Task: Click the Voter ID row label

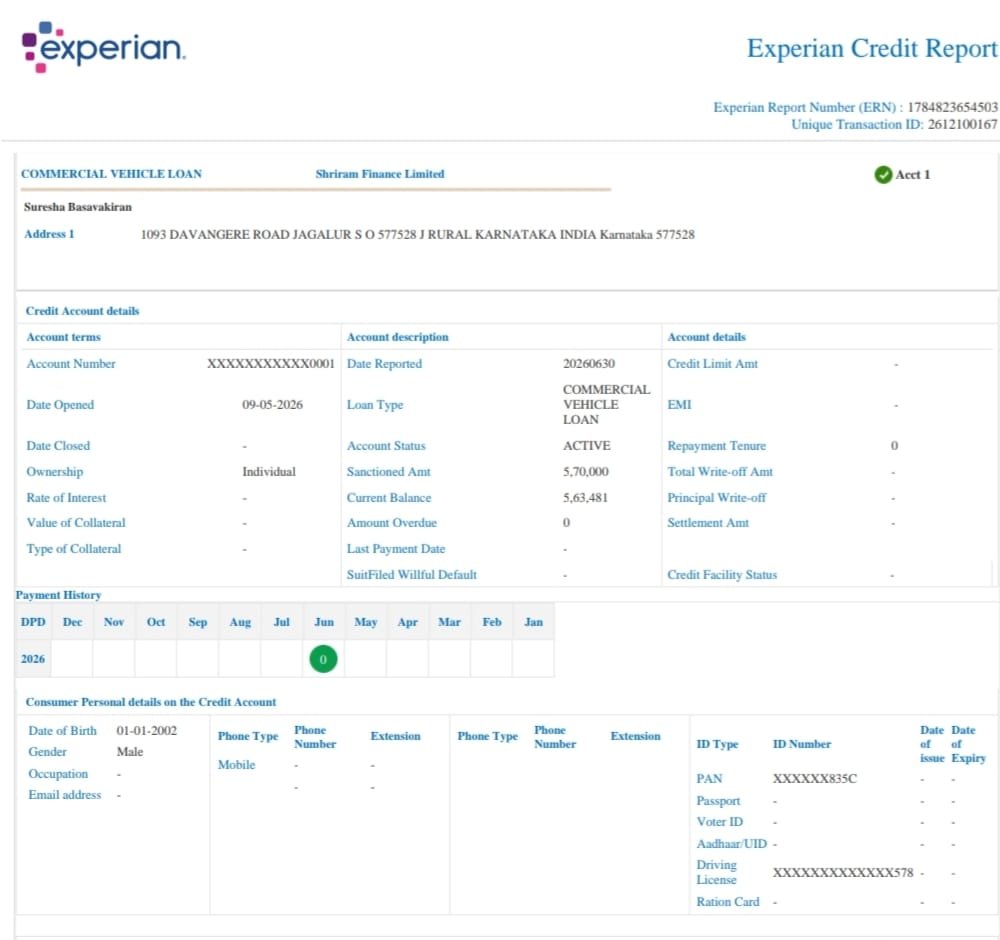Action: click(719, 822)
